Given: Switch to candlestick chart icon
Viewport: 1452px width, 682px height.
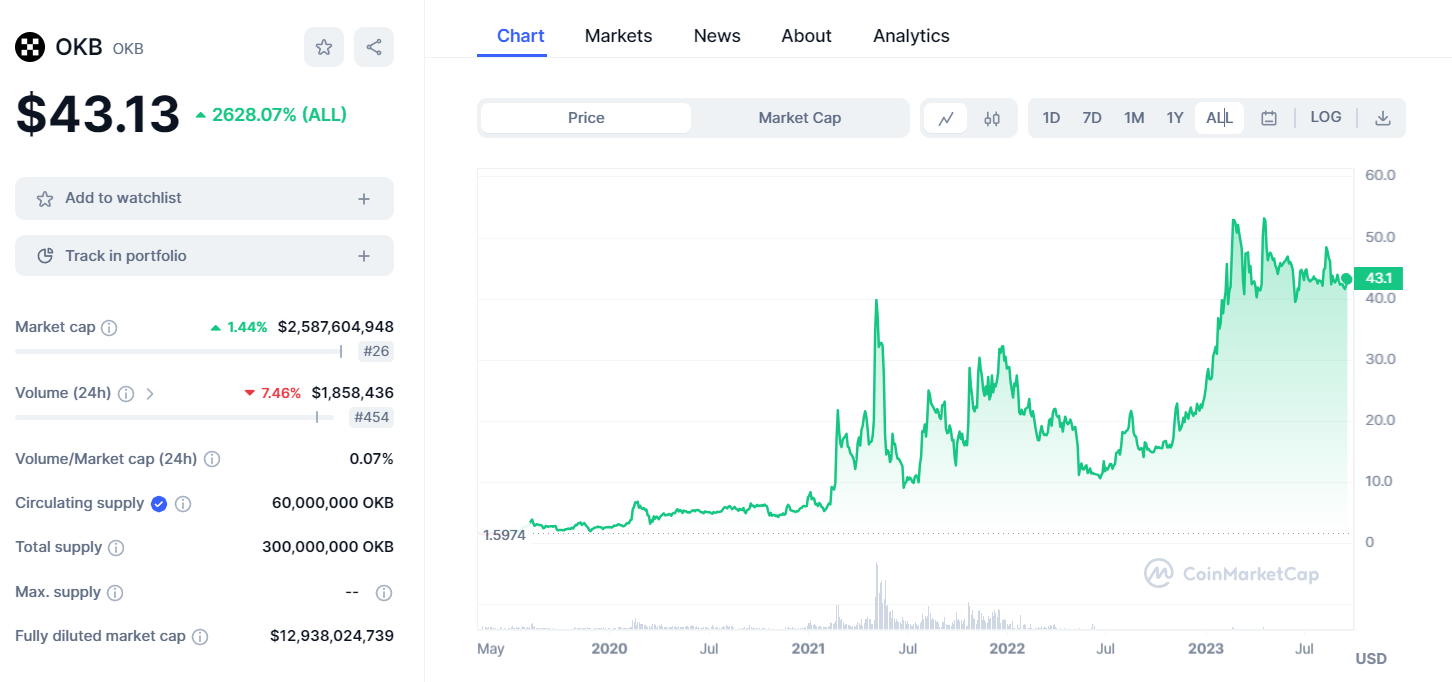Looking at the screenshot, I should [x=992, y=118].
